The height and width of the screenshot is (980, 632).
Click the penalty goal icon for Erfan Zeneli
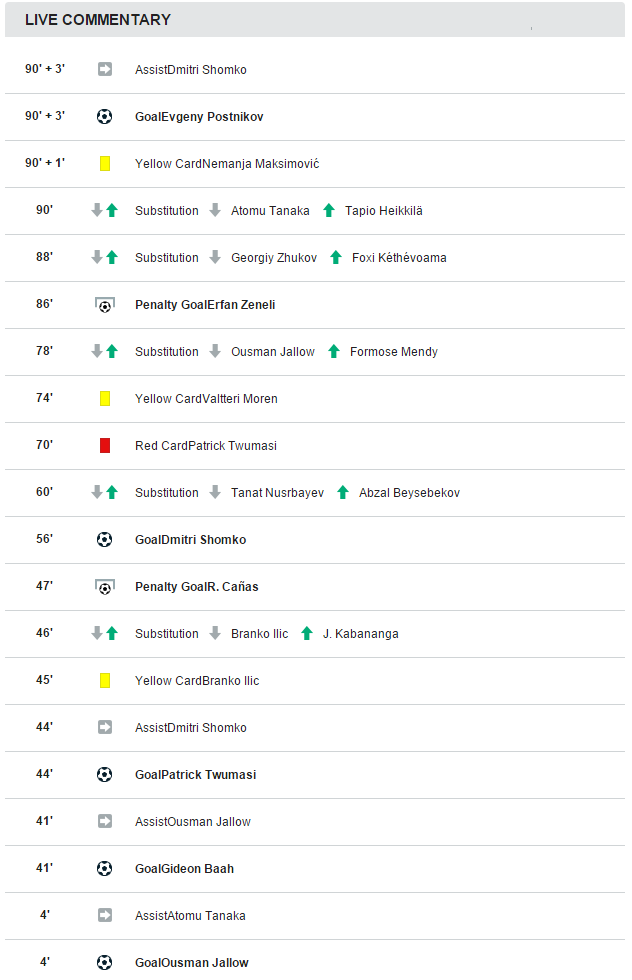click(x=104, y=305)
